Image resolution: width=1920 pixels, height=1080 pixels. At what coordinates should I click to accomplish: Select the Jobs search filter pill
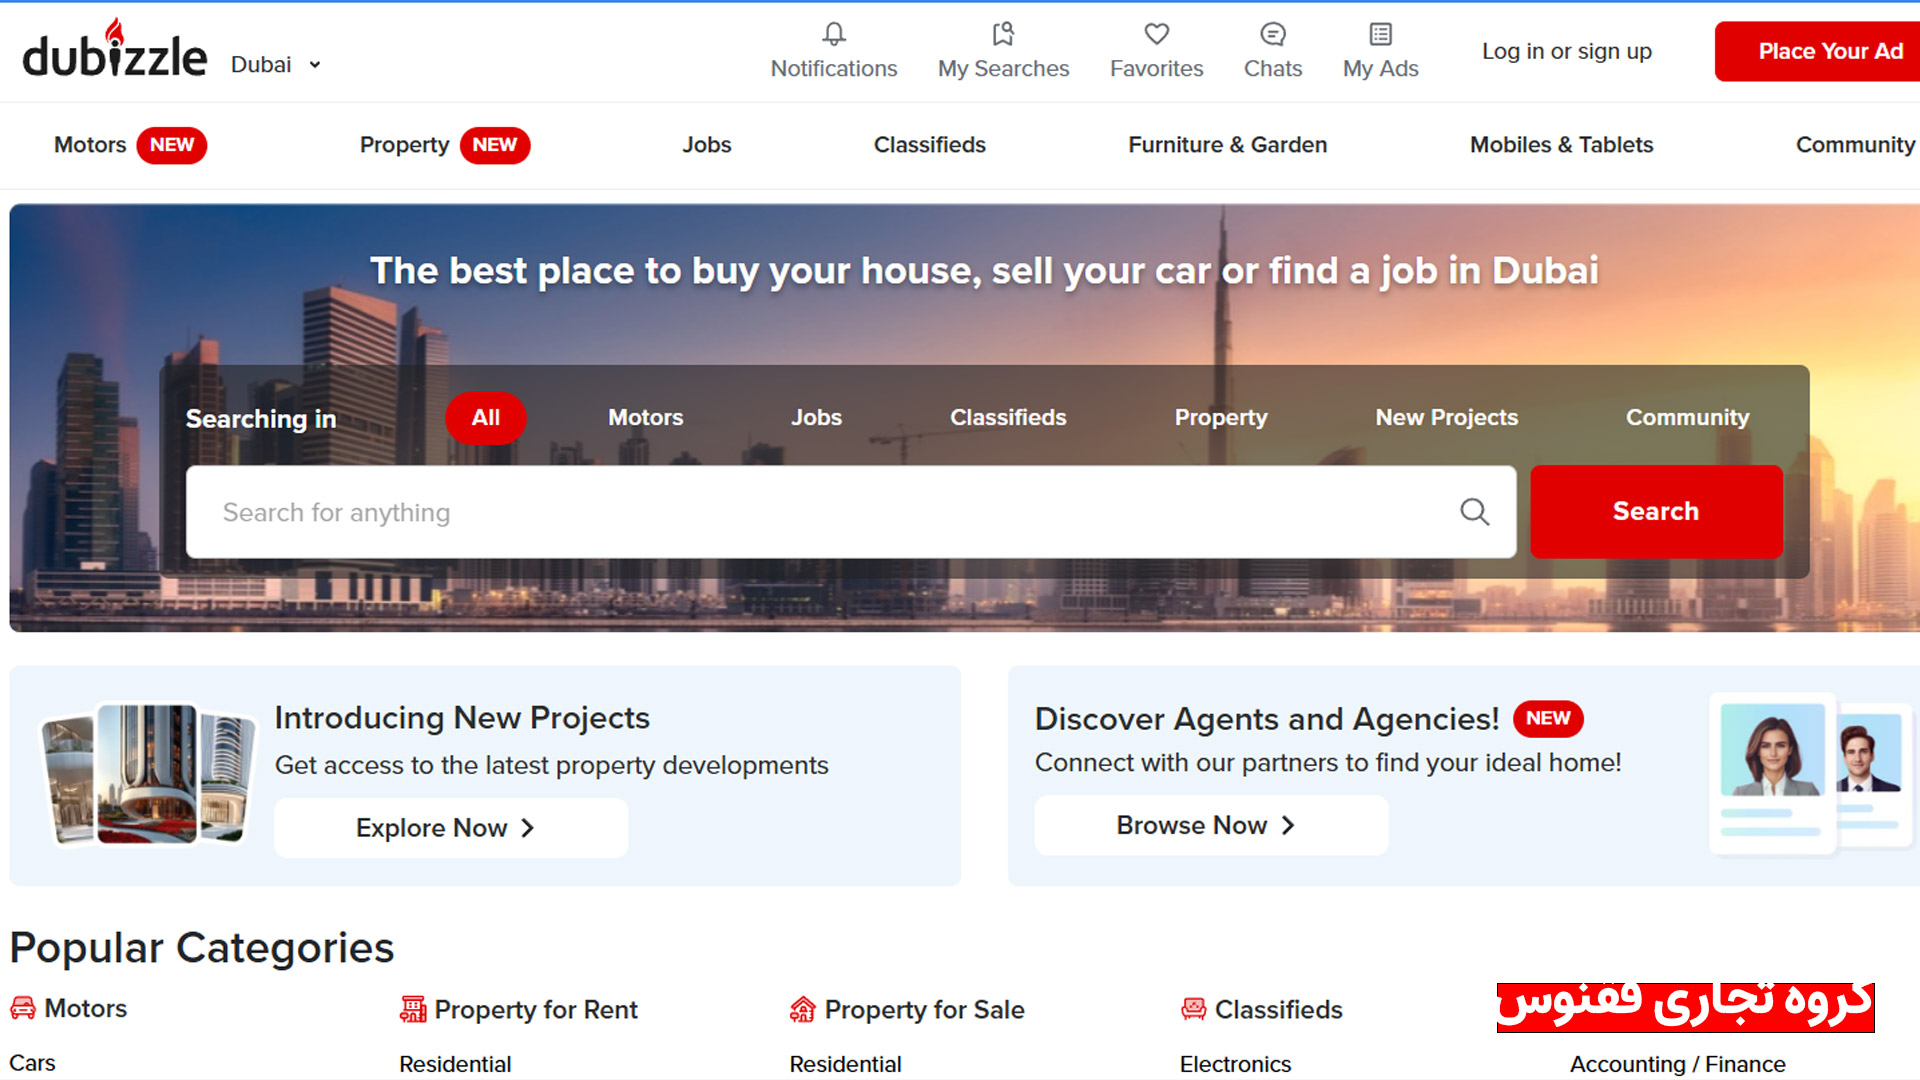pyautogui.click(x=816, y=418)
